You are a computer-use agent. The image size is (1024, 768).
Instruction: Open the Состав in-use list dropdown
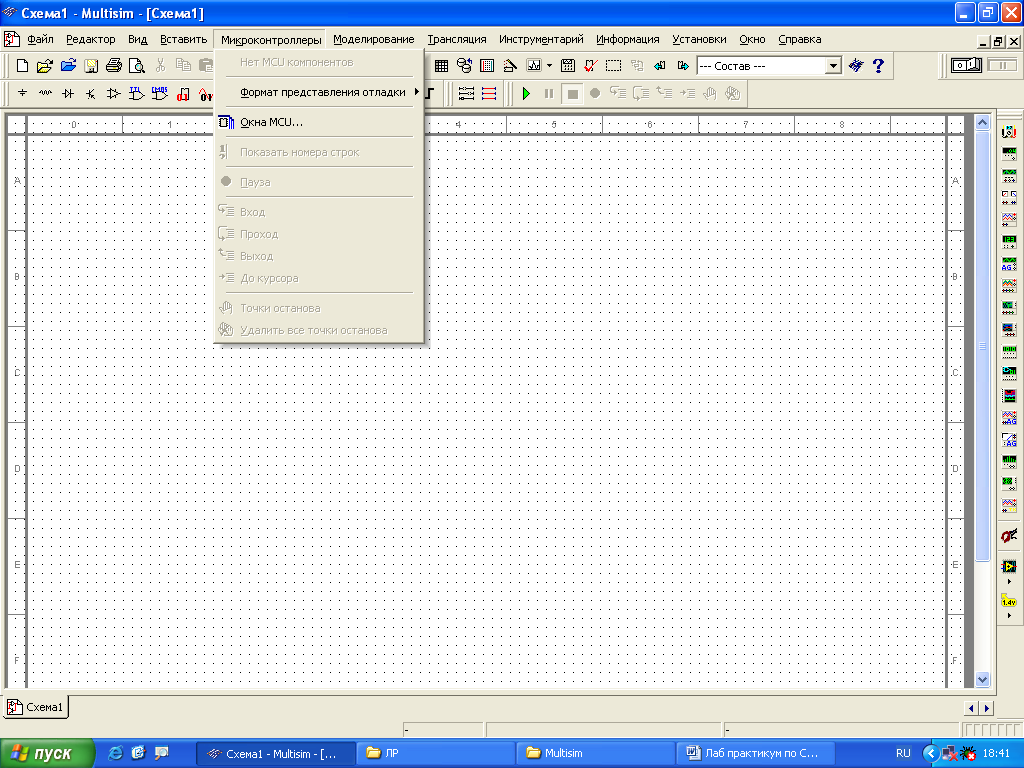click(833, 65)
